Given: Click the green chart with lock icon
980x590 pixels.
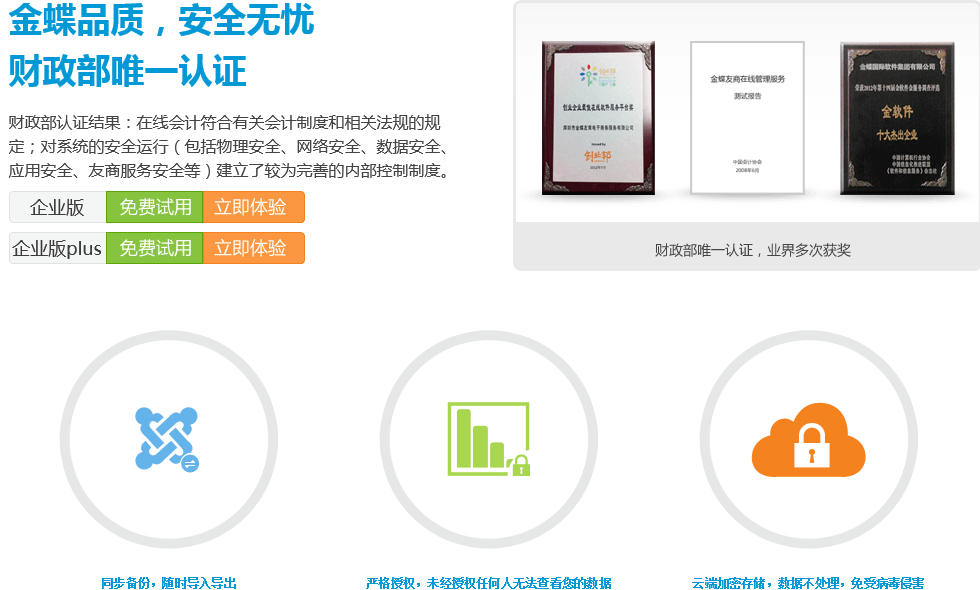Looking at the screenshot, I should tap(489, 439).
